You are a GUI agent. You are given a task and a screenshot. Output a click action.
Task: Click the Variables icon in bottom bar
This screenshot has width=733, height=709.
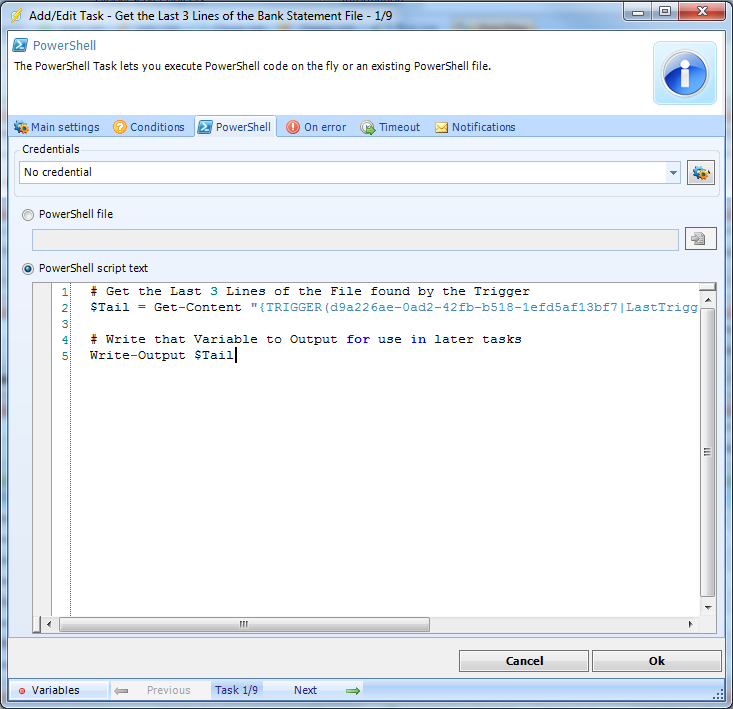[x=21, y=690]
